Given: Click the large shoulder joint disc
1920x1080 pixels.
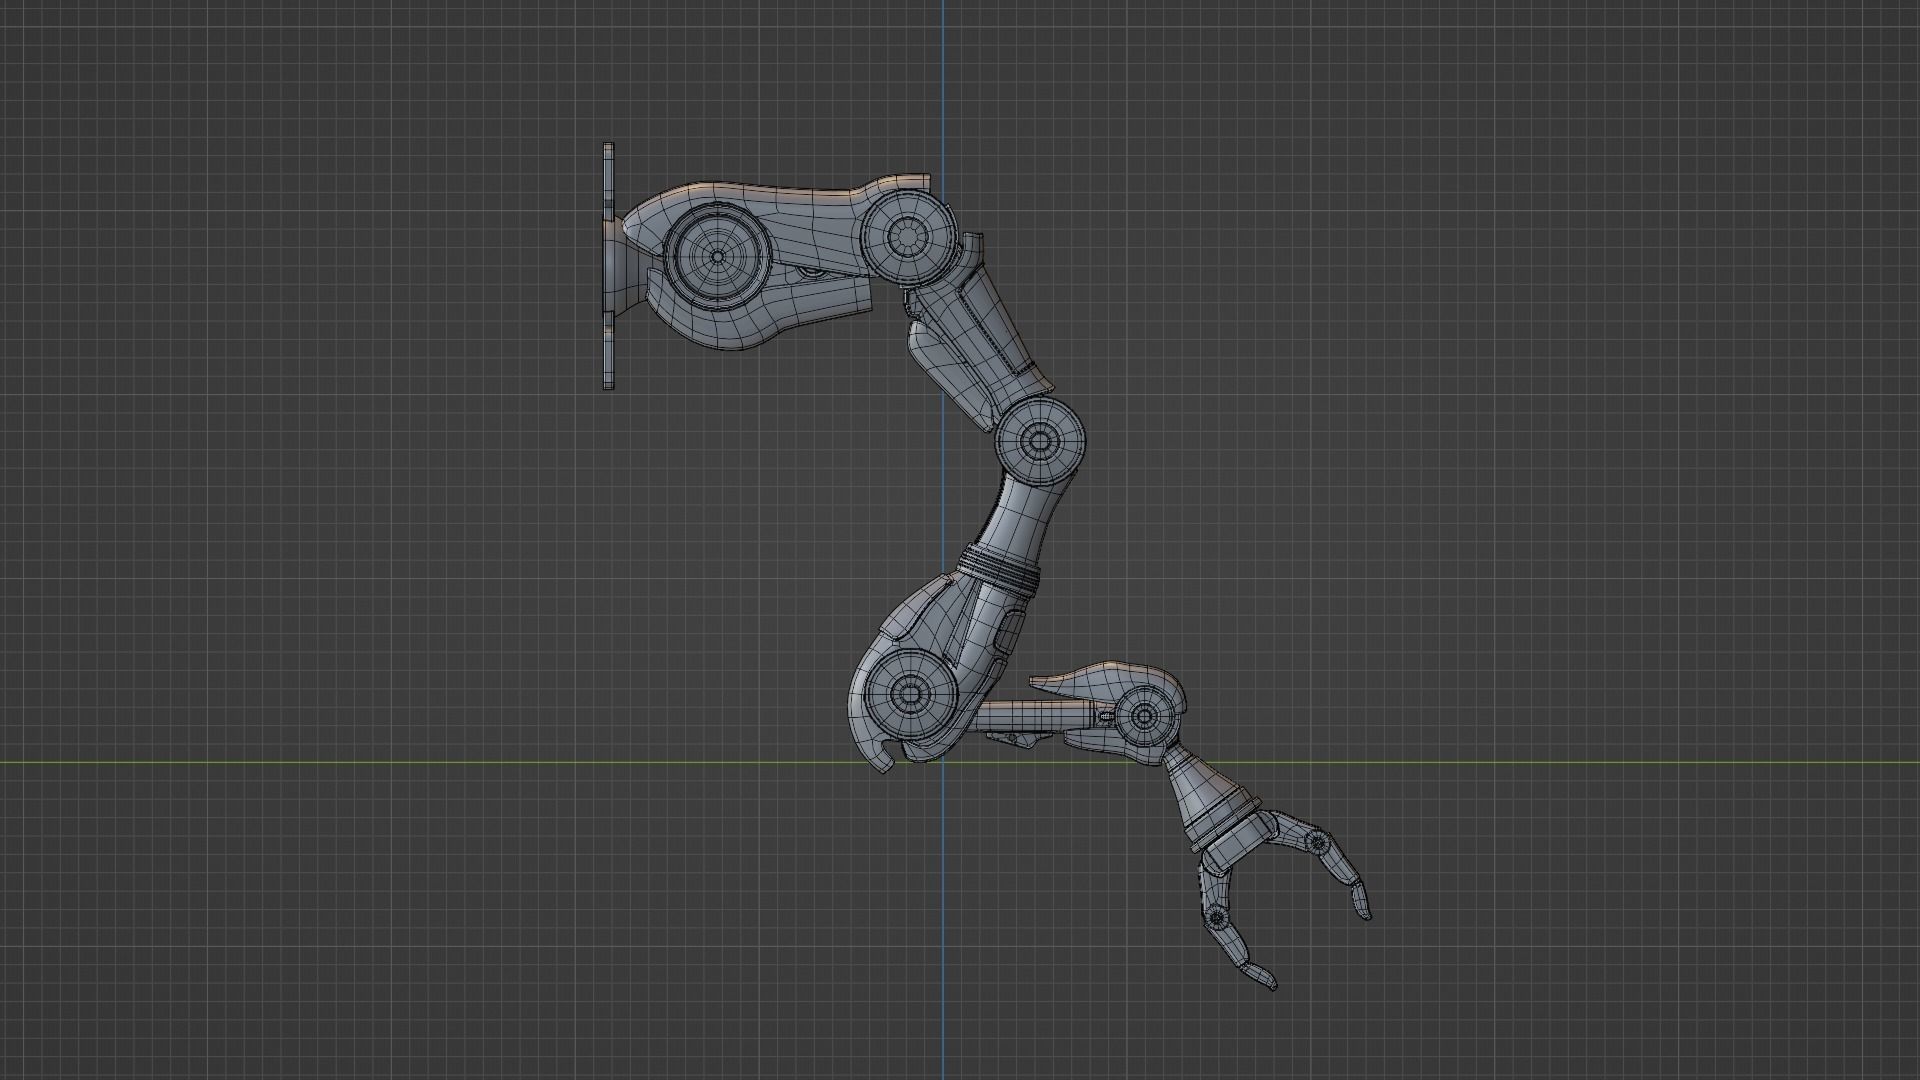Looking at the screenshot, I should pos(718,256).
